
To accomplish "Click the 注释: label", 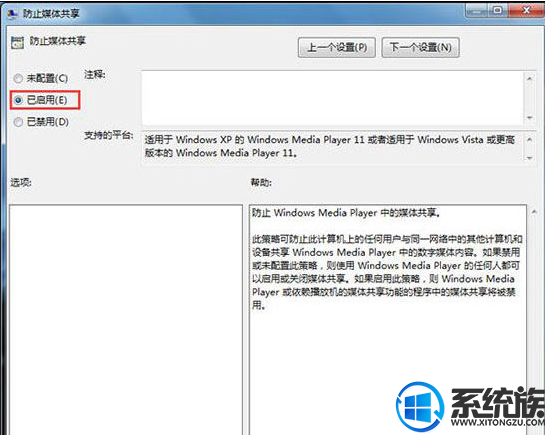I will point(95,74).
